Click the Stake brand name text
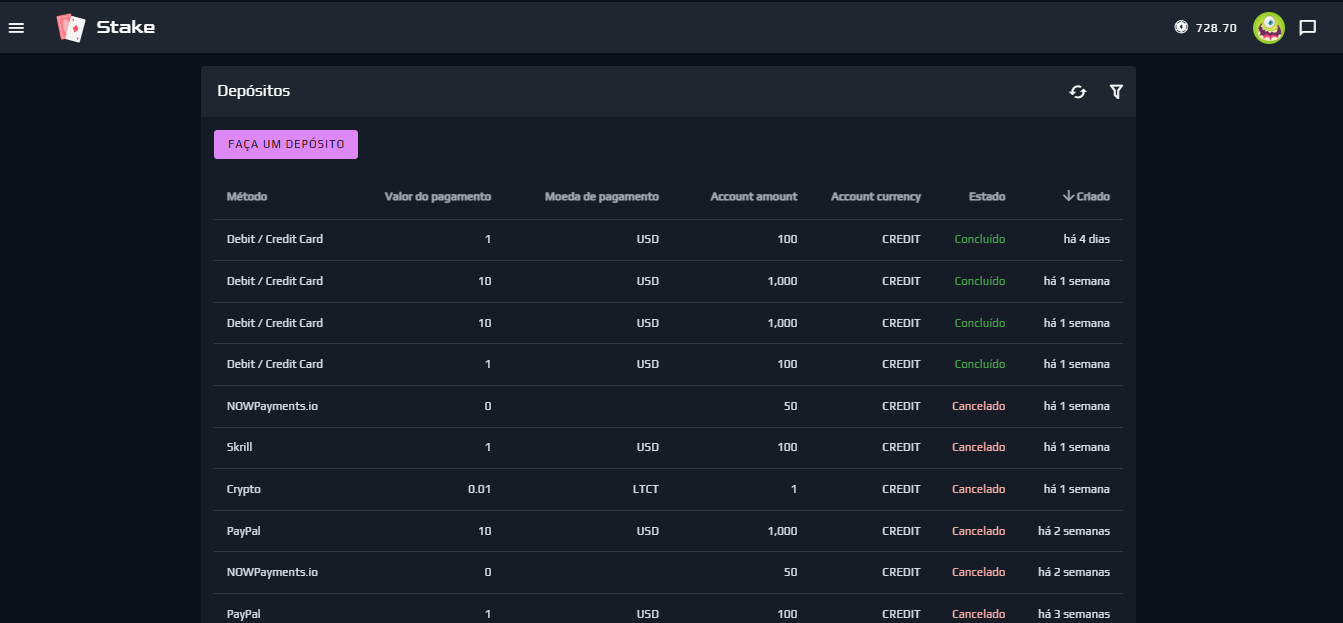The height and width of the screenshot is (623, 1343). [125, 28]
